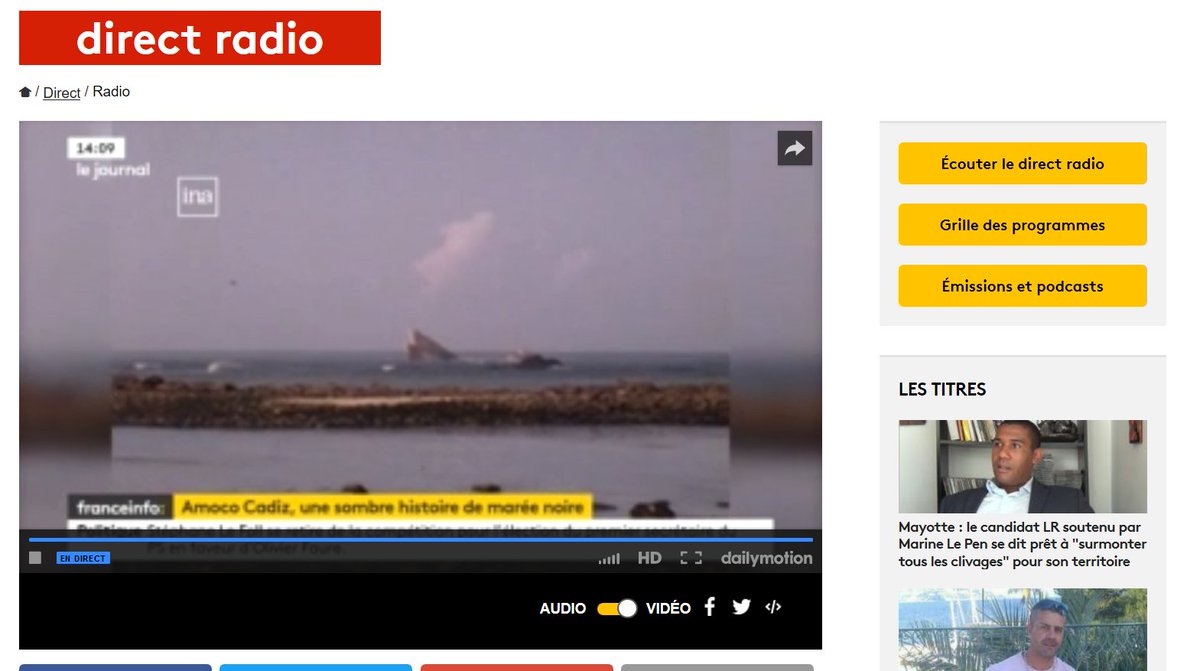Click the VIDÉO label by the switch
1200x671 pixels.
pyautogui.click(x=668, y=608)
